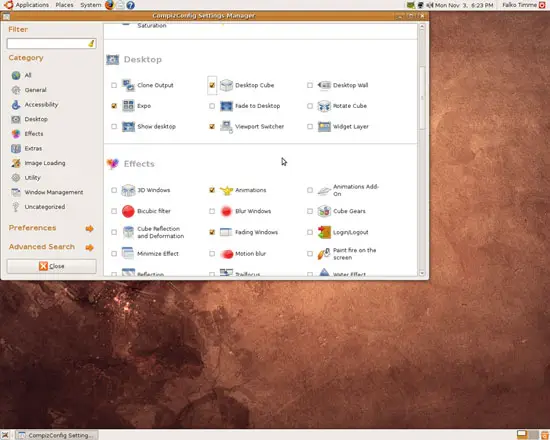Open the Animations plugin icon
550x440 pixels.
pos(226,190)
